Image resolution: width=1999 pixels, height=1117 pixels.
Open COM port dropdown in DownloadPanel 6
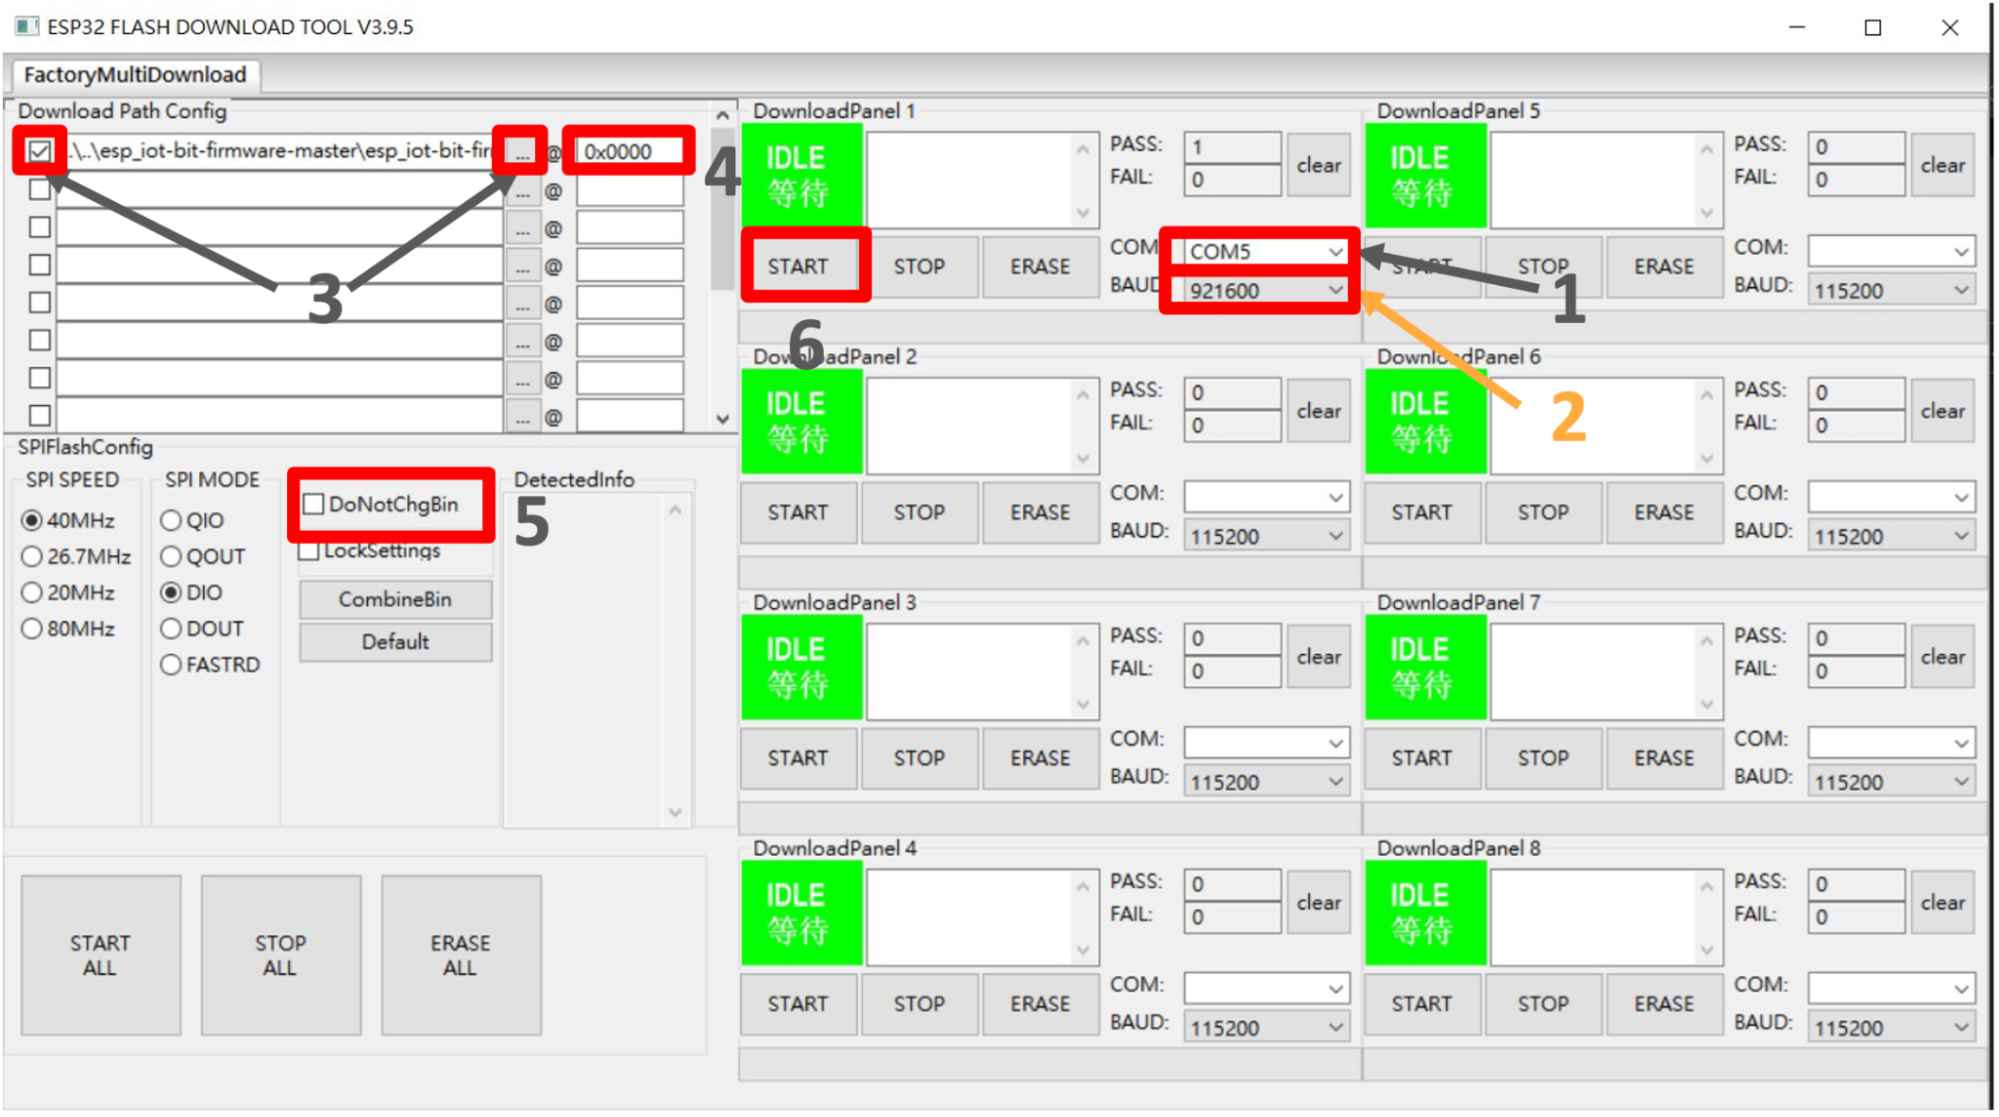pos(1891,497)
